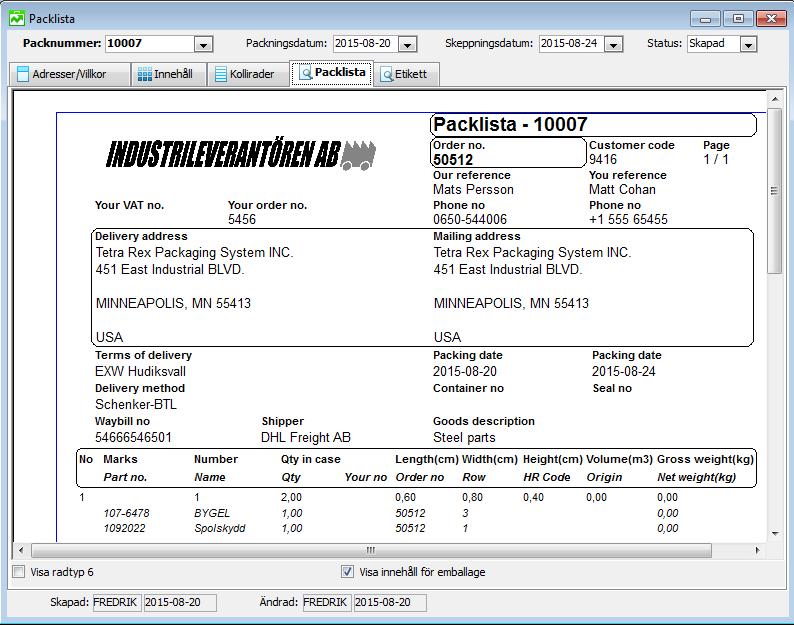Click the horizontal scrollbar thumb
Screen dimensions: 794x625
[371, 550]
